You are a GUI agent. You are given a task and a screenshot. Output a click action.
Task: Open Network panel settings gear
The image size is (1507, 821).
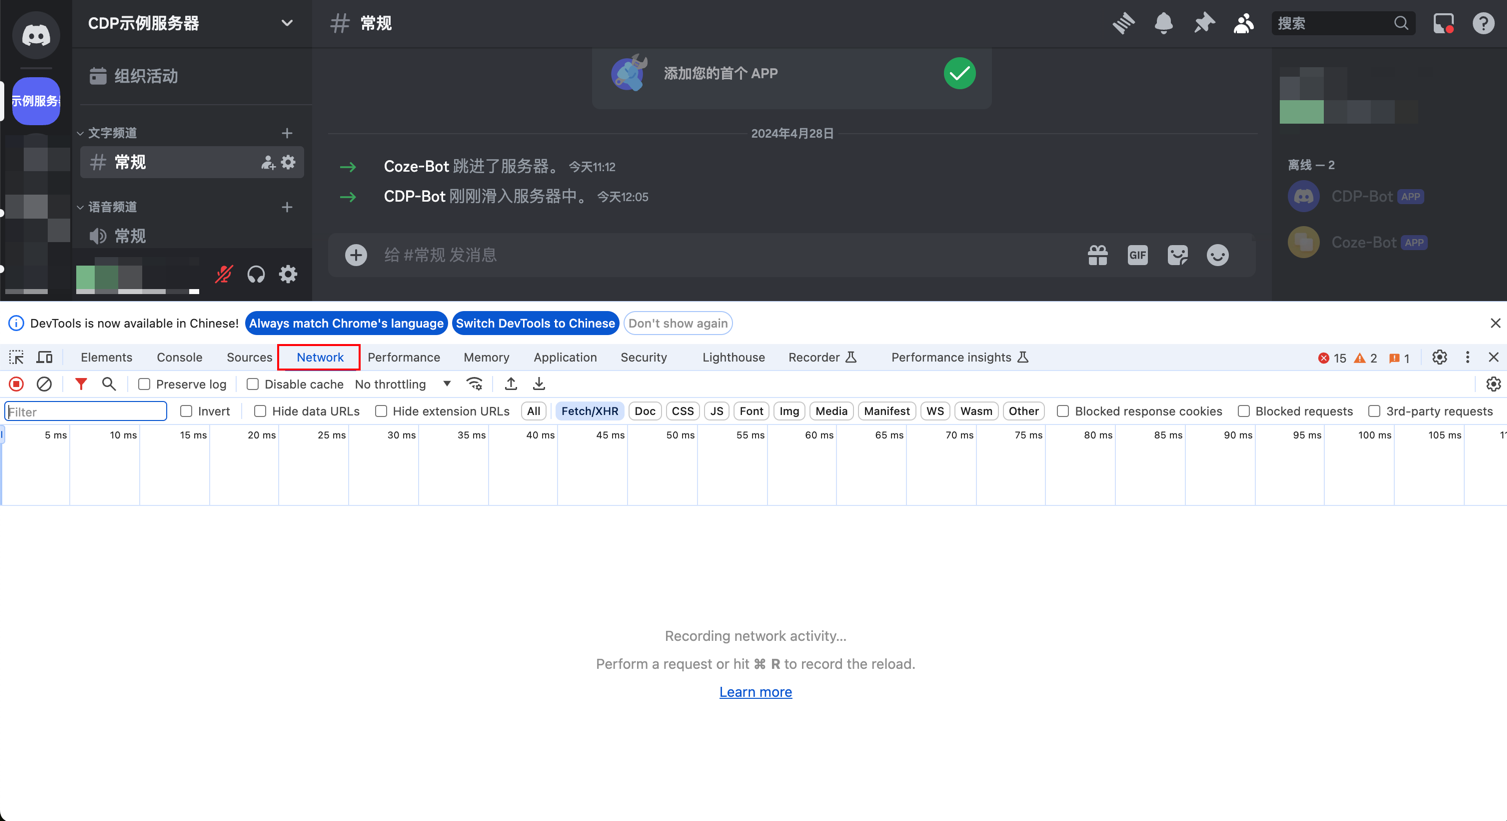1494,384
